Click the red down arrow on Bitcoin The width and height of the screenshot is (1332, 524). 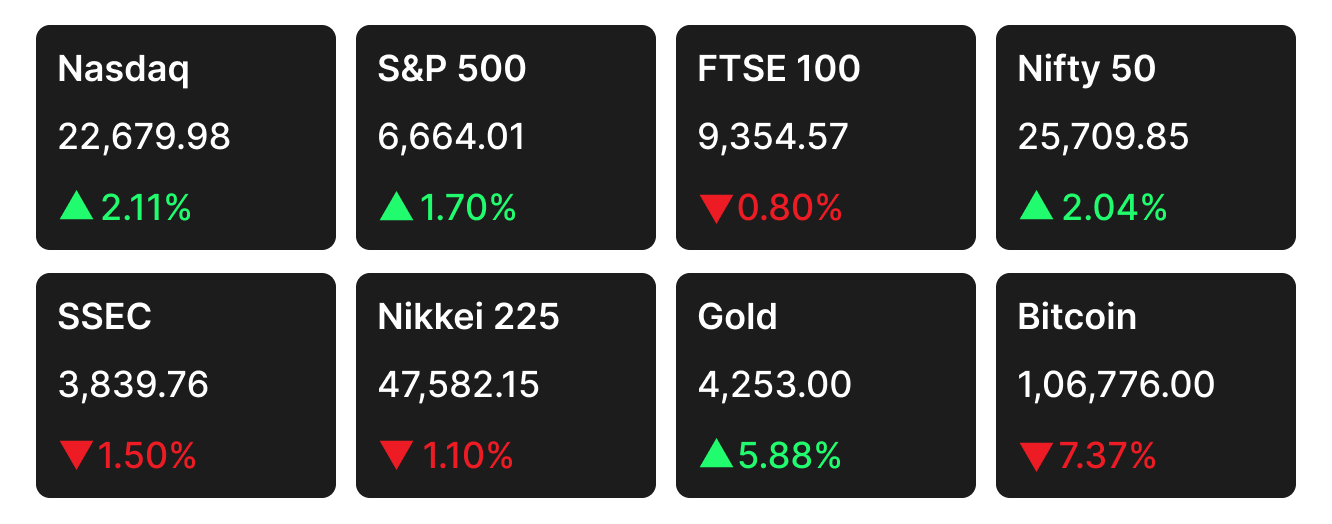(1036, 457)
